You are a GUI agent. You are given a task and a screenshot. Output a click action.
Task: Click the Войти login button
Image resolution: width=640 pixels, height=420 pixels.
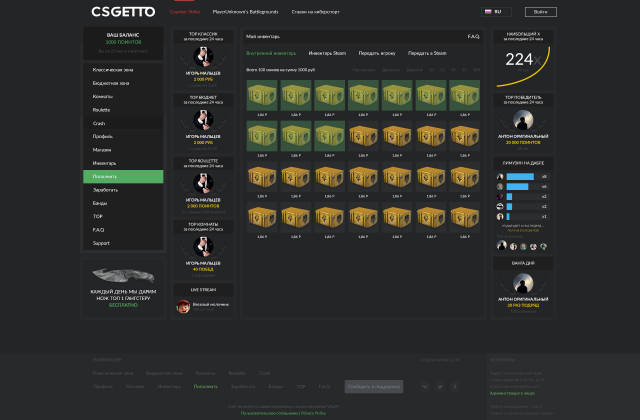click(x=540, y=12)
